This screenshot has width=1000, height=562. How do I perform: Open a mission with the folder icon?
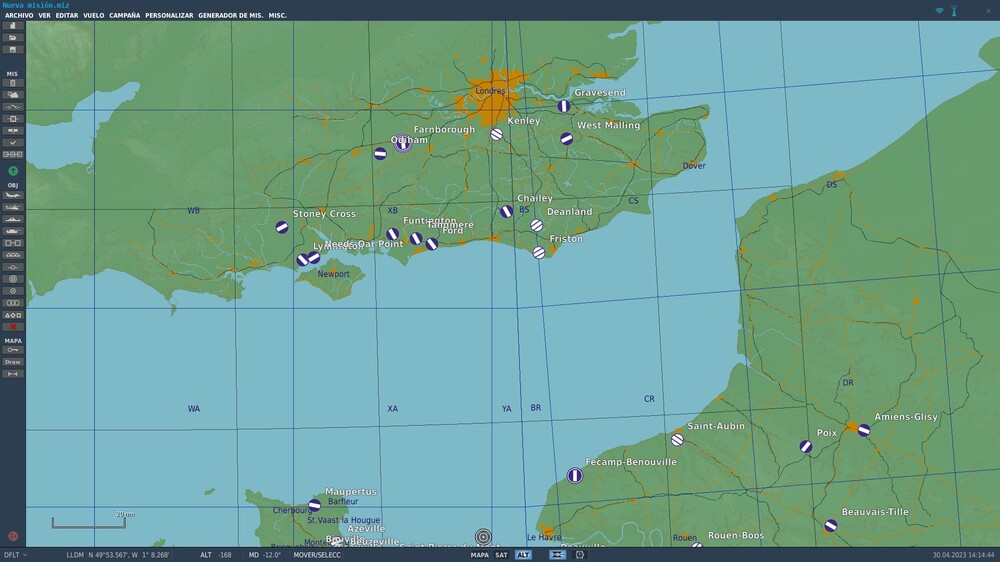click(x=13, y=37)
